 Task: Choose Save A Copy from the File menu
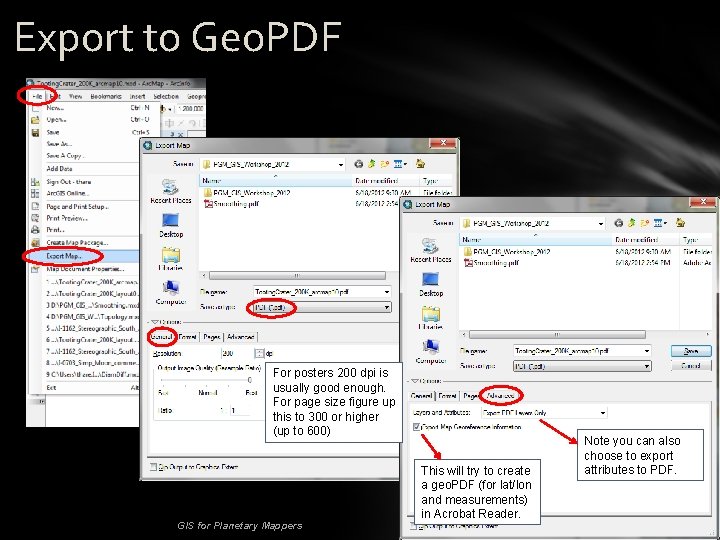click(66, 156)
